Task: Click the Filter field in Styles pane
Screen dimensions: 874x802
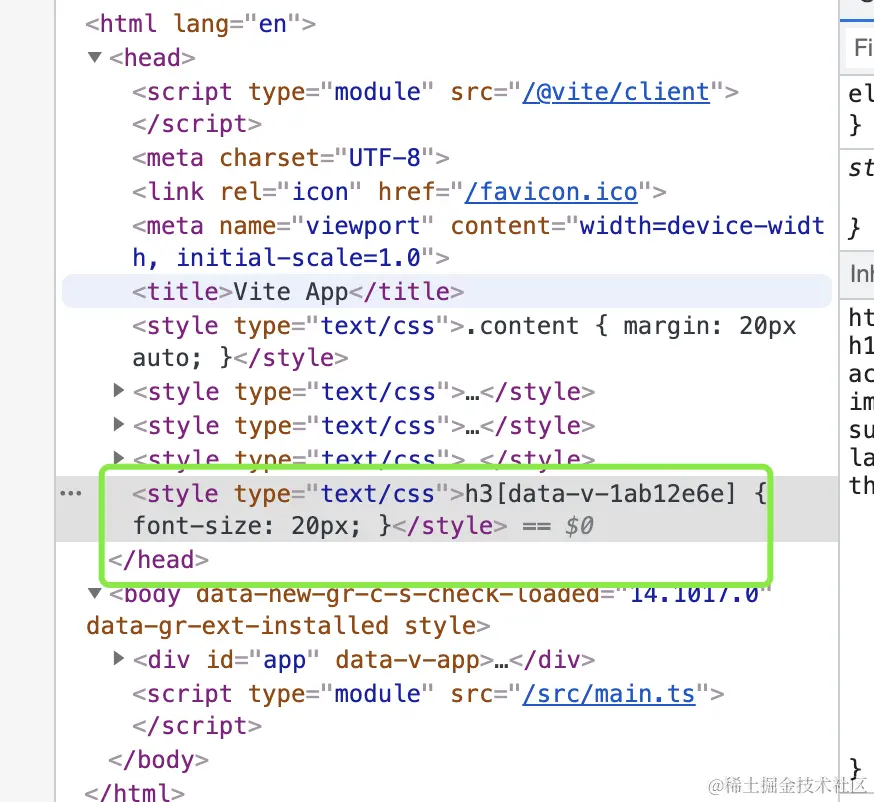Action: [860, 48]
